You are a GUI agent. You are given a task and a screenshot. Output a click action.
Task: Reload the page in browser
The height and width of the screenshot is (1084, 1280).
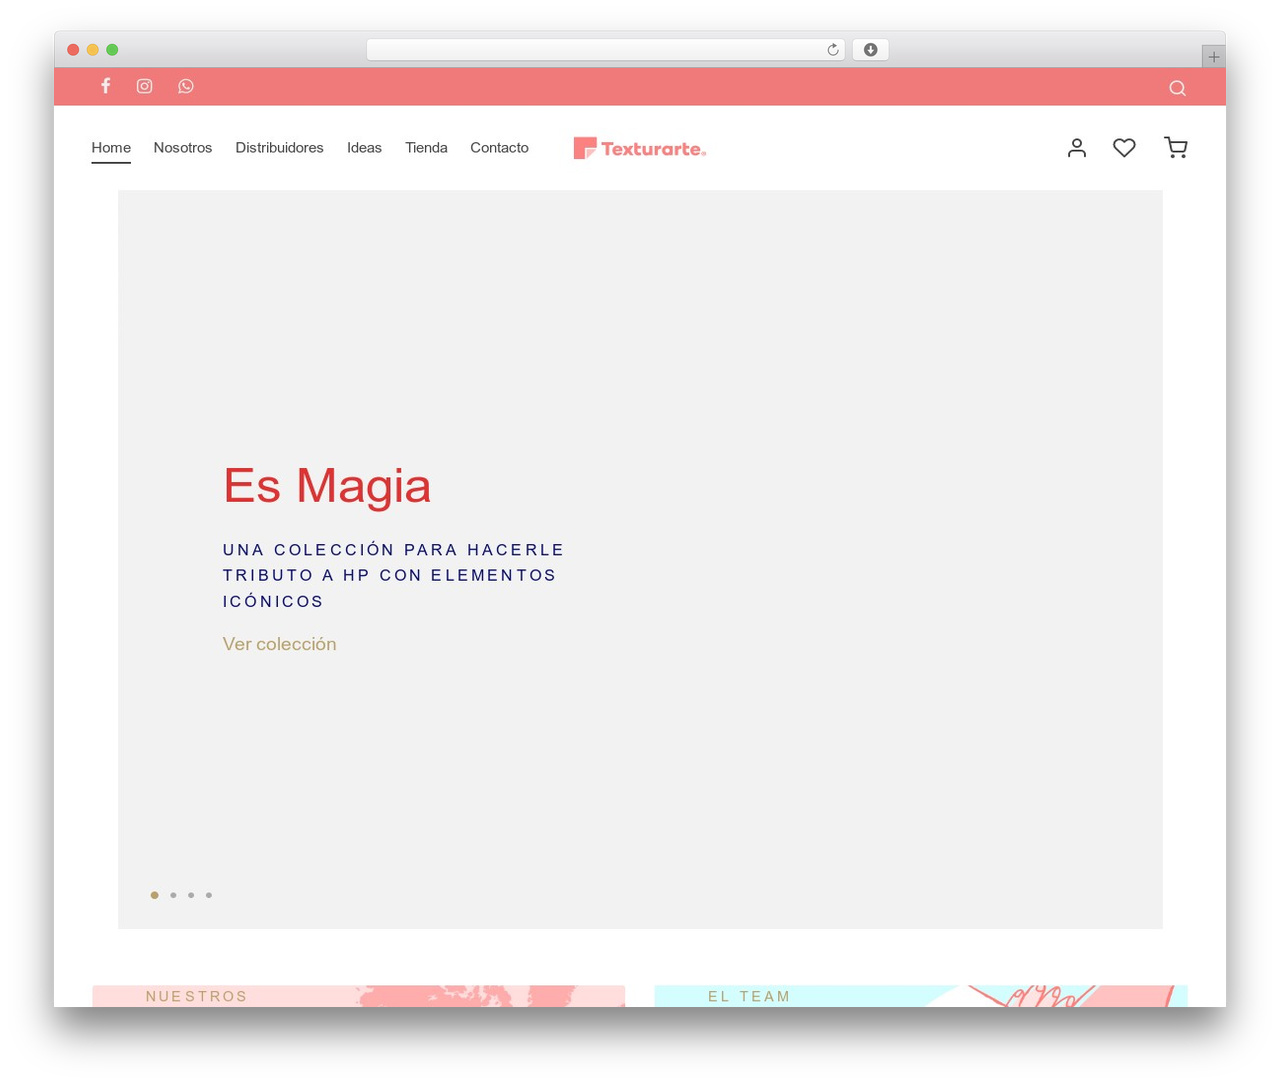832,50
